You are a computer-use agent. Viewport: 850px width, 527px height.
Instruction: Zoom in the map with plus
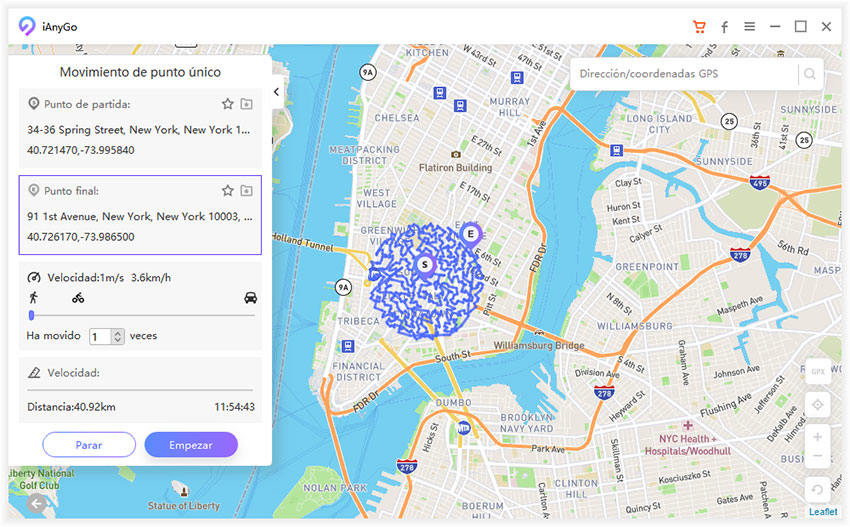817,437
